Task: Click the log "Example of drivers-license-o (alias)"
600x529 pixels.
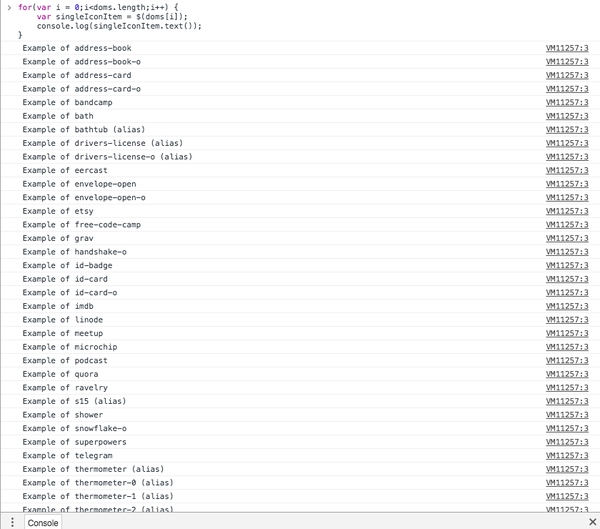Action: 107,157
